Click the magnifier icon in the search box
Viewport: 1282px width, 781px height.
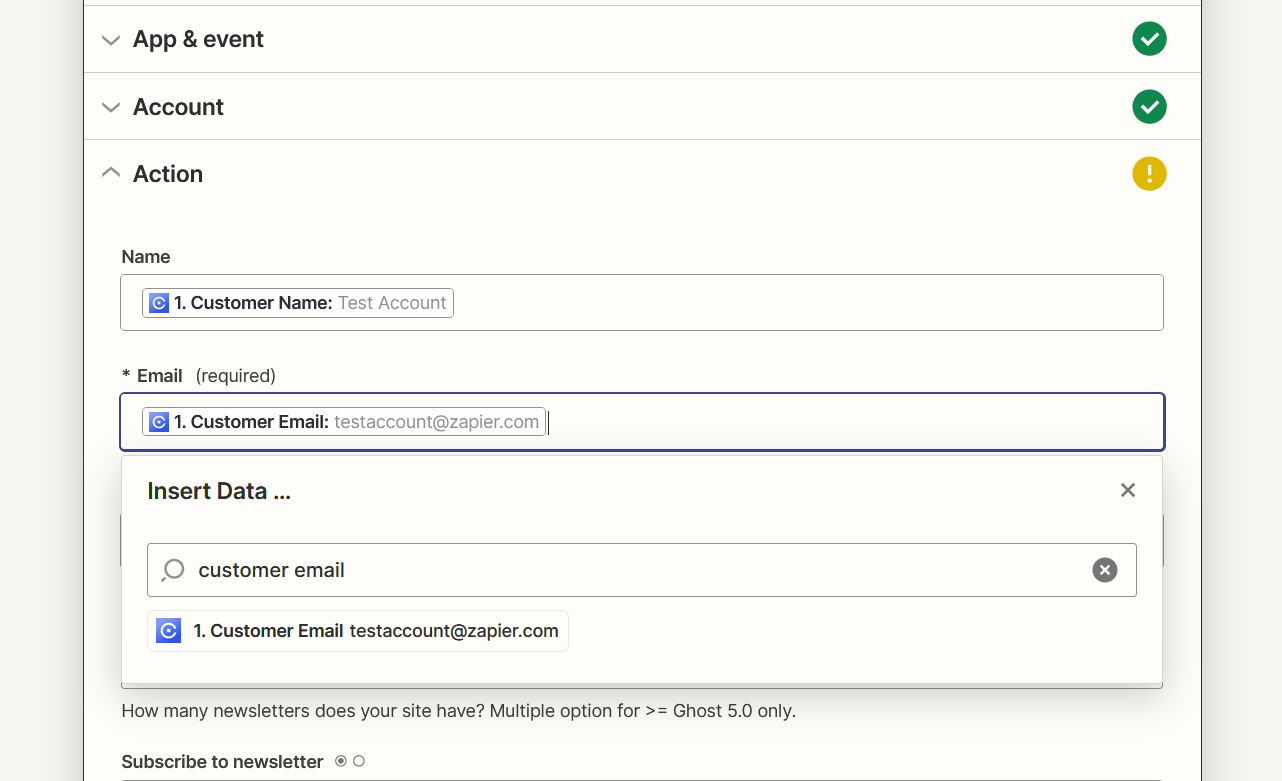(173, 570)
